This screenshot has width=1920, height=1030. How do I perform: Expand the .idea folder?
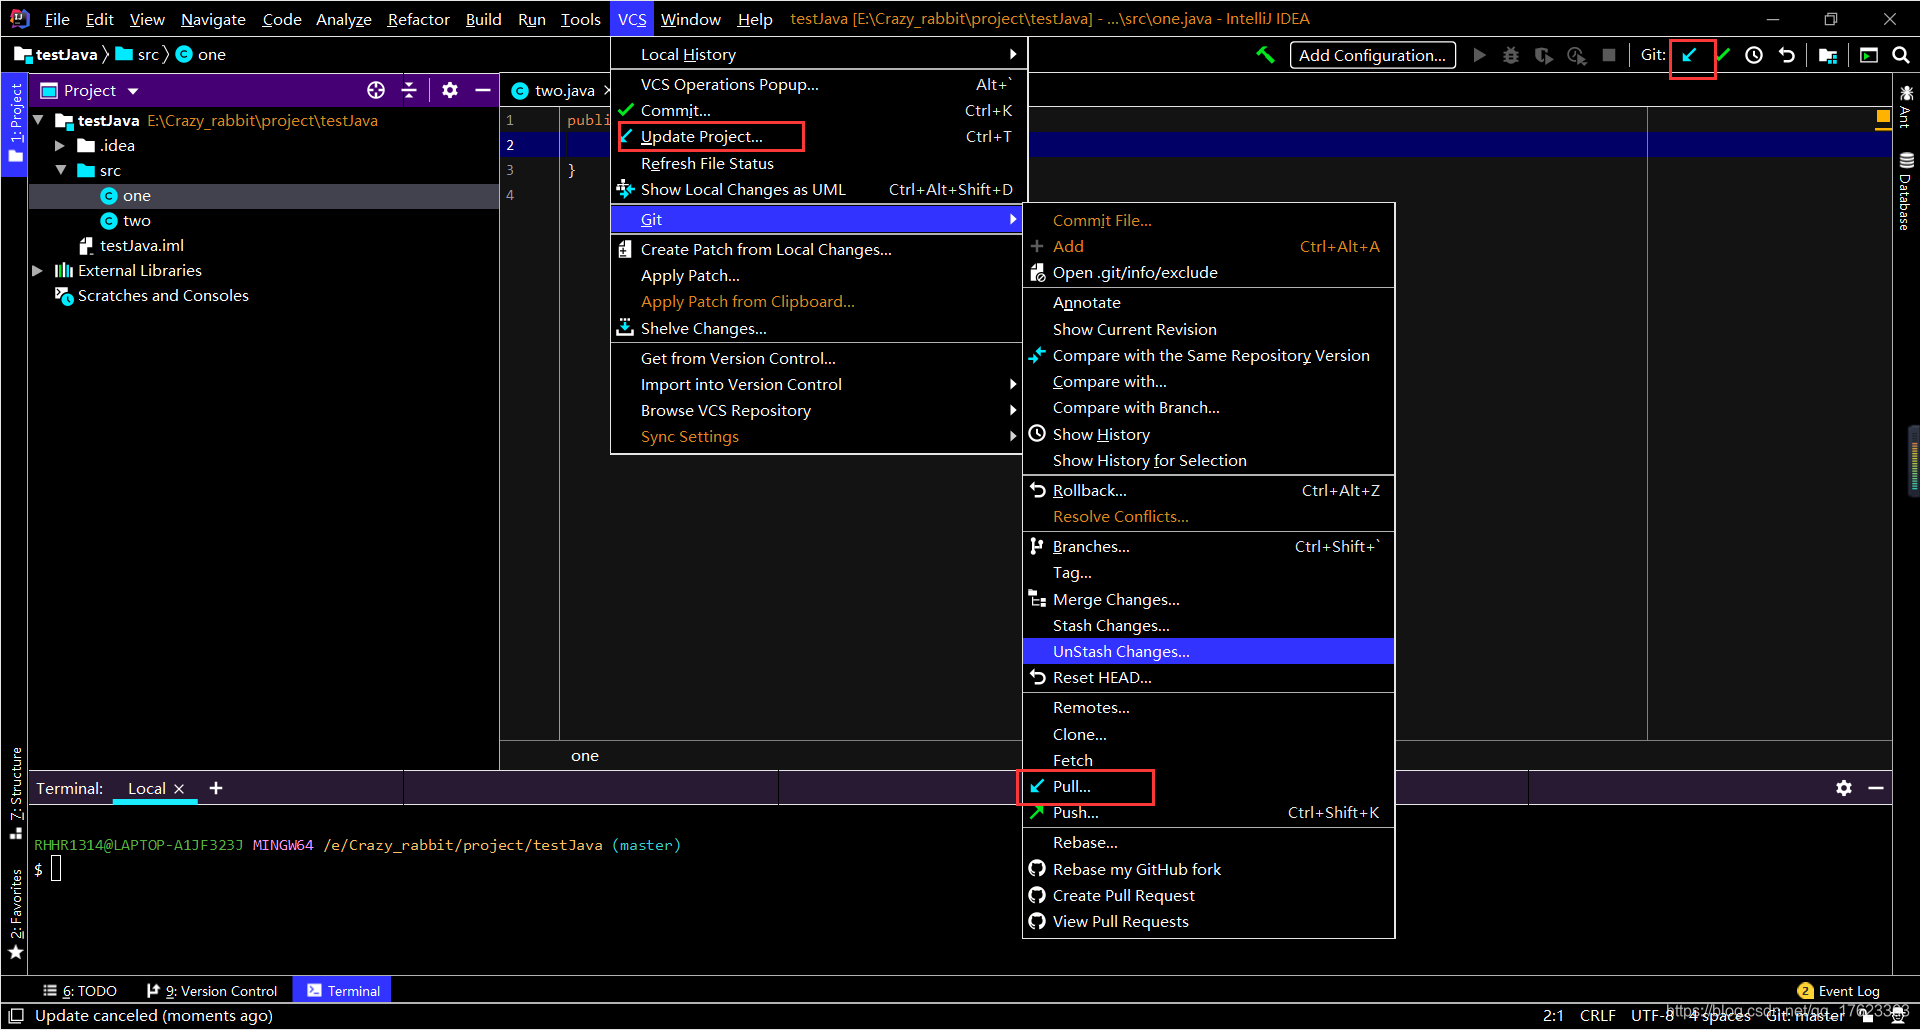coord(60,145)
